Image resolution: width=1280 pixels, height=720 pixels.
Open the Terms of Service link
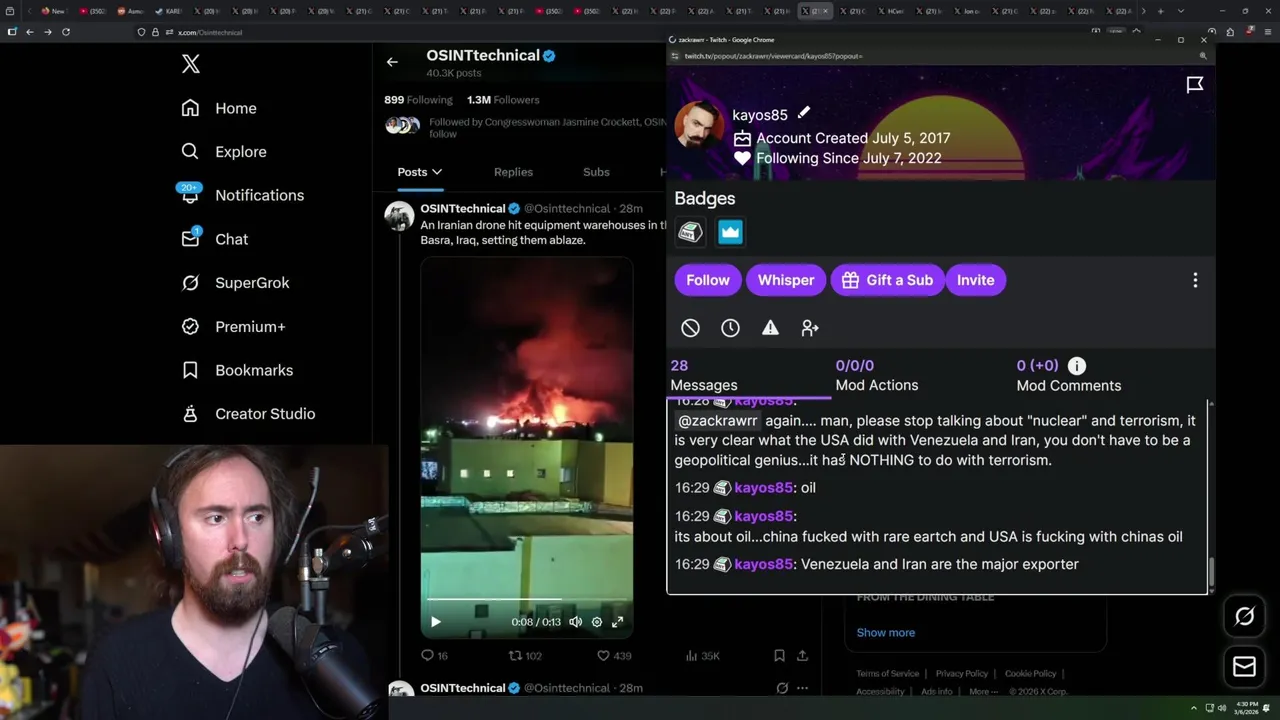(x=887, y=674)
